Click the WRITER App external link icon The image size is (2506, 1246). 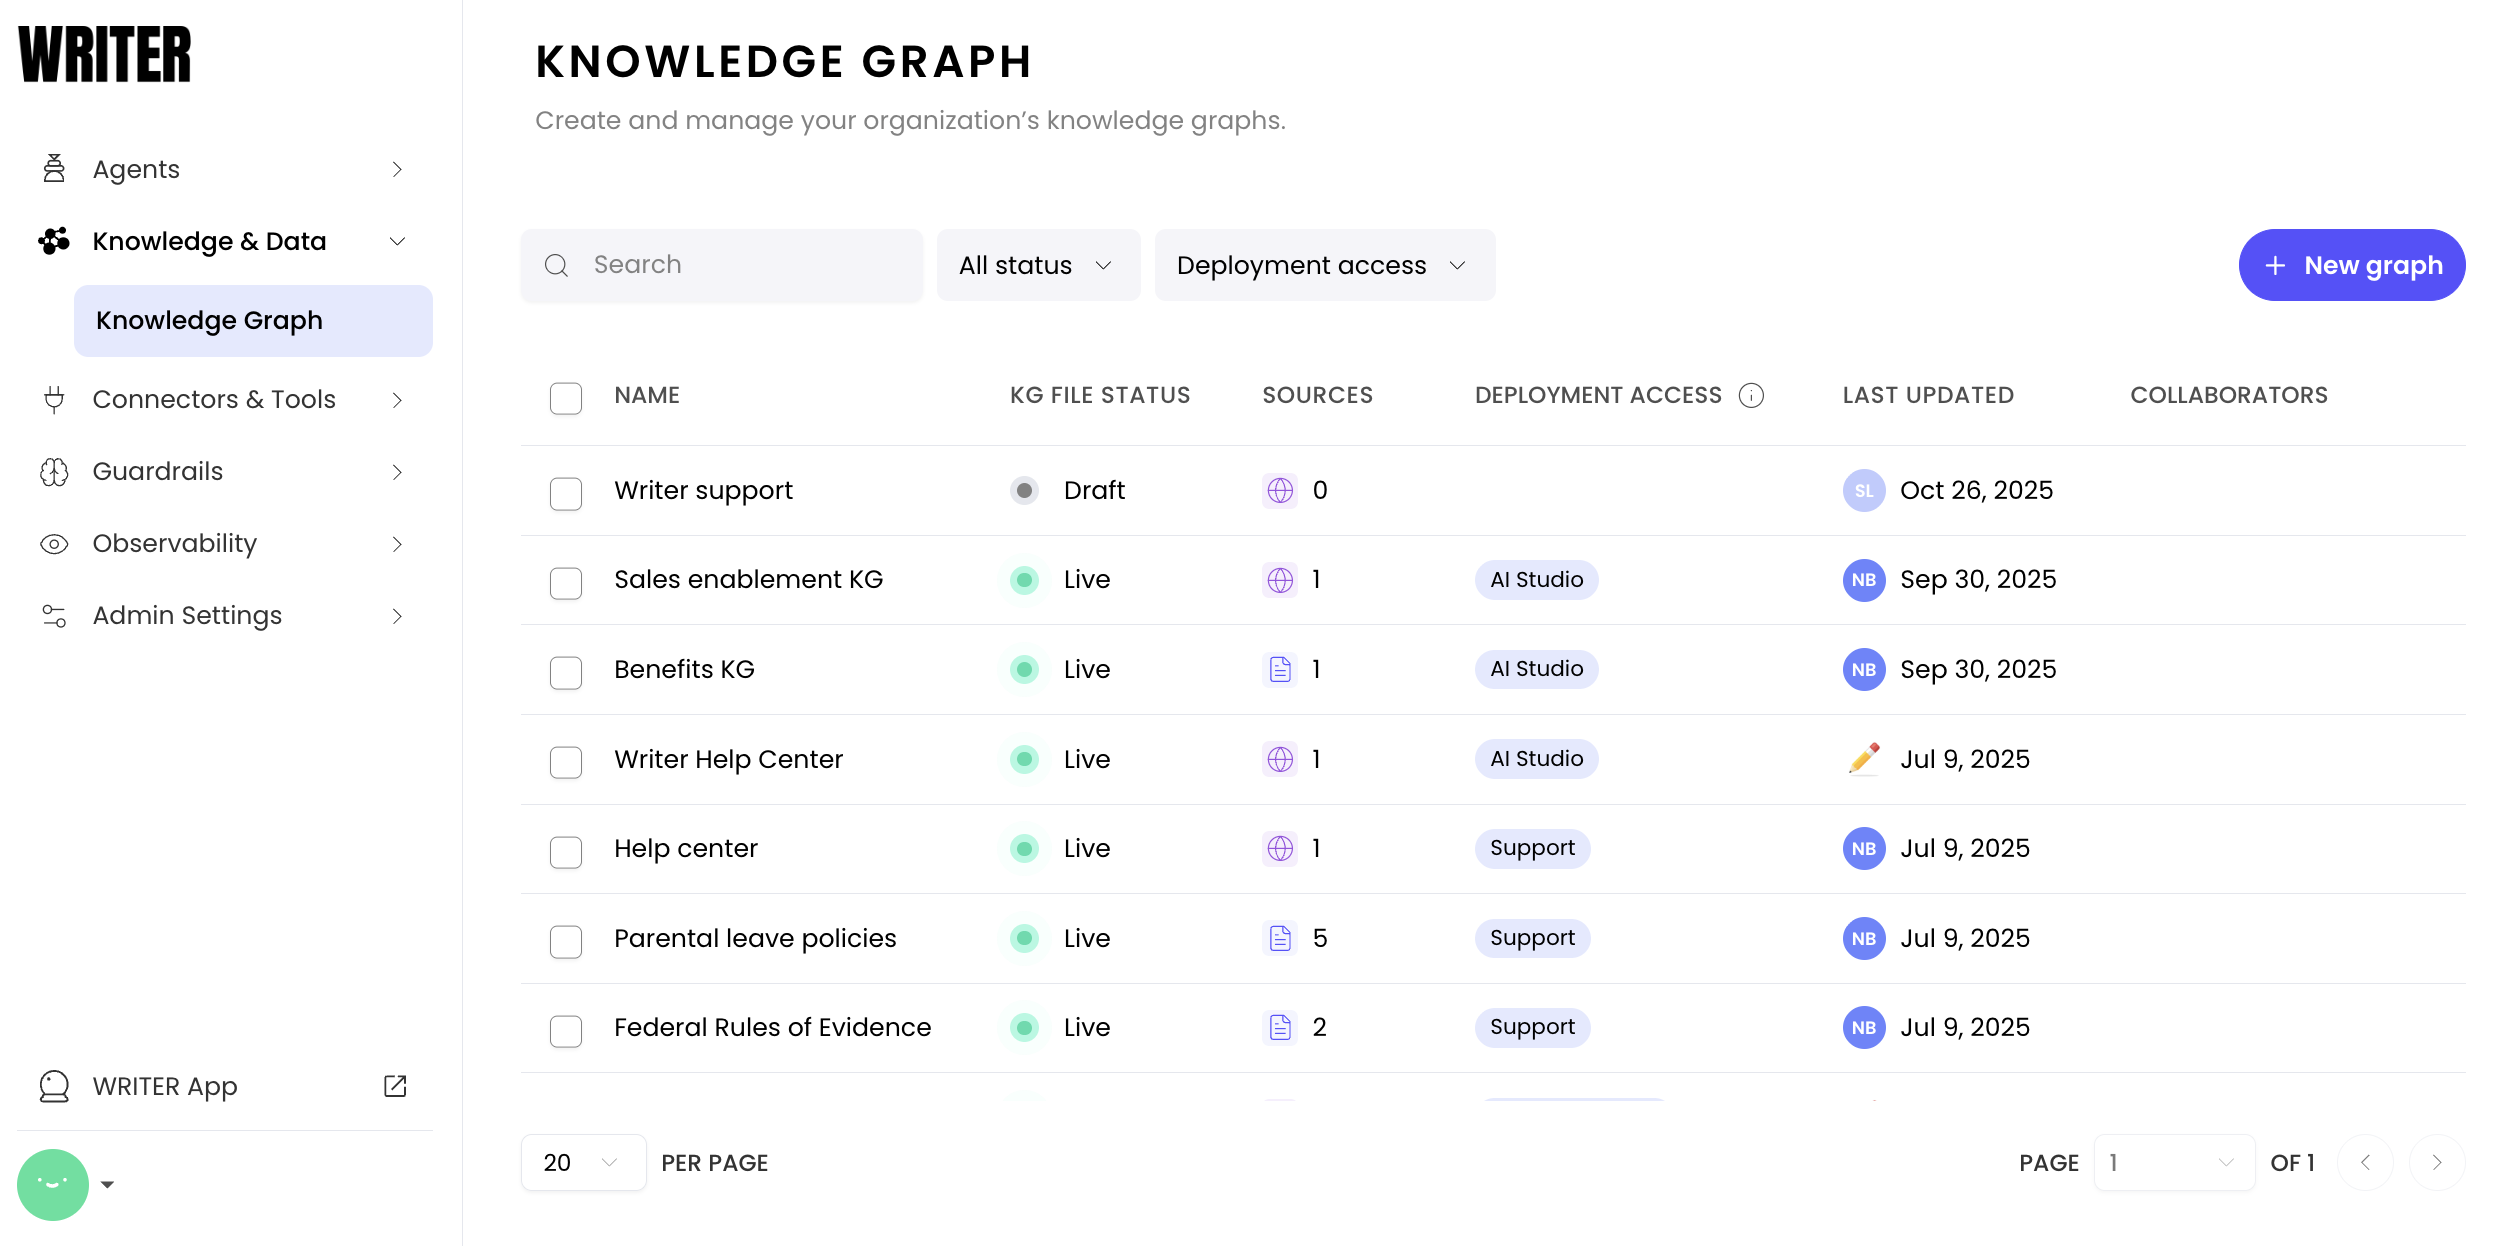click(x=395, y=1086)
